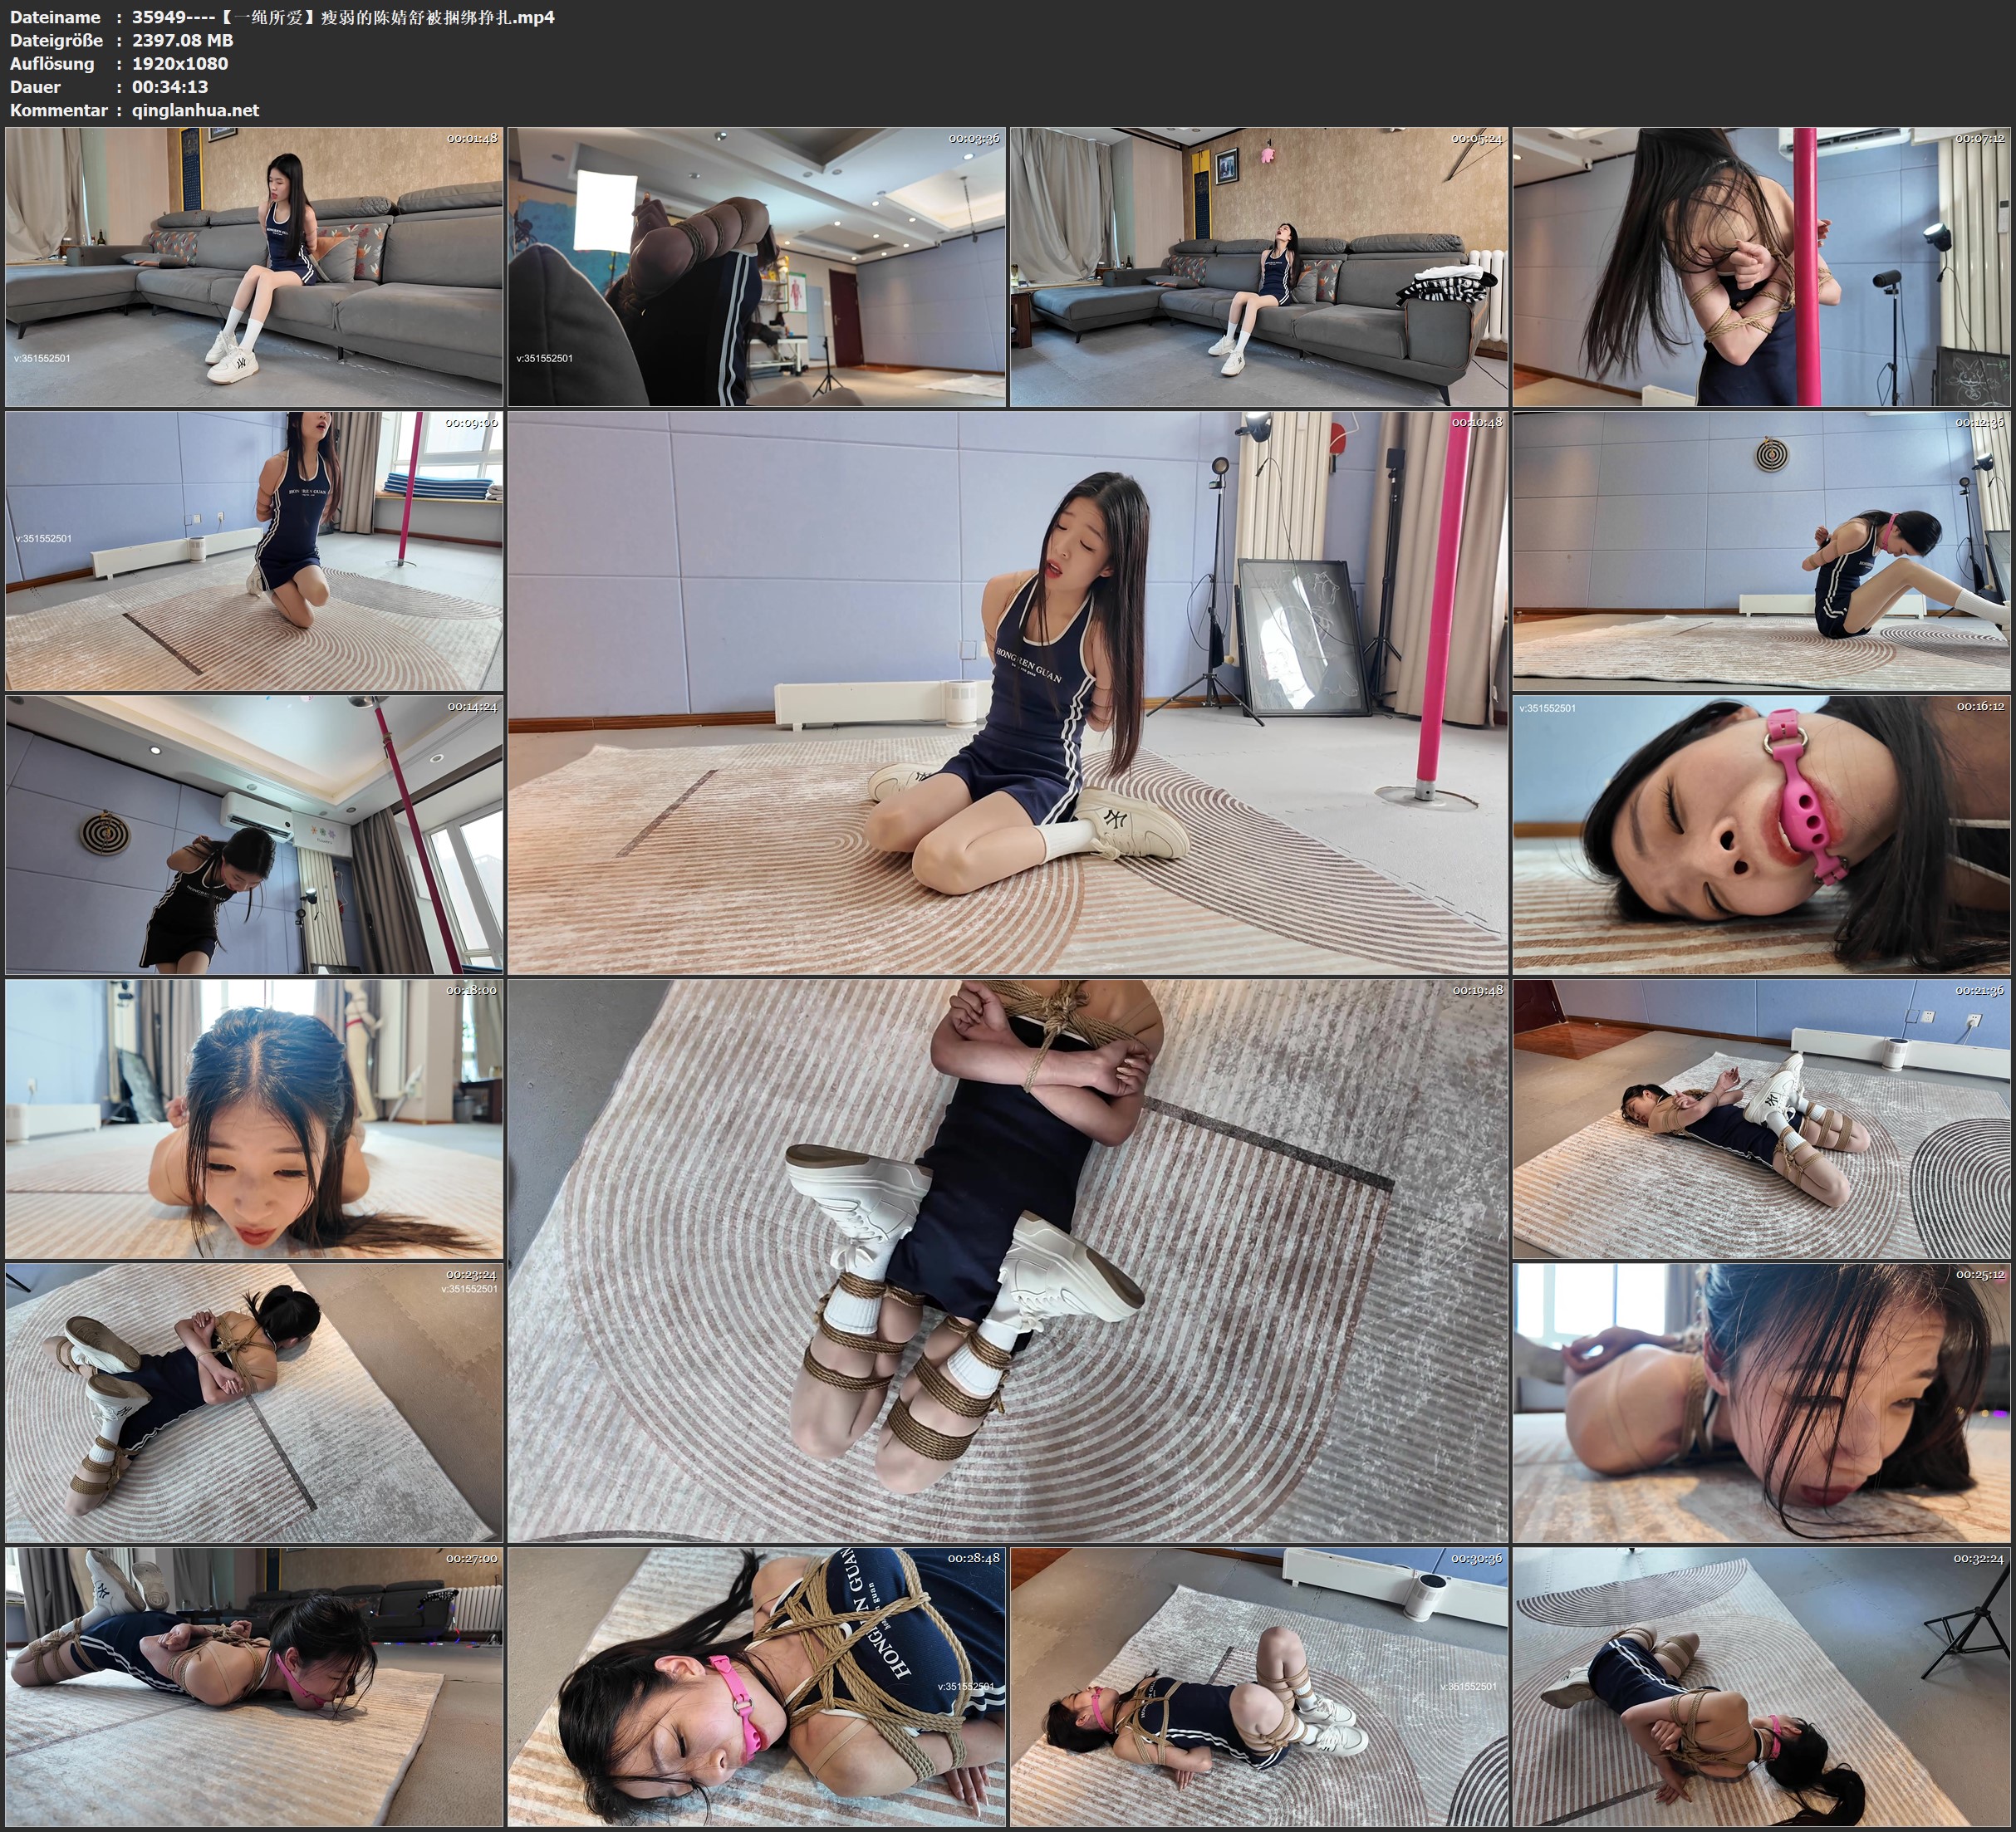This screenshot has width=2016, height=1832.
Task: Select the frame timestamped 00:18:00
Action: point(254,1119)
